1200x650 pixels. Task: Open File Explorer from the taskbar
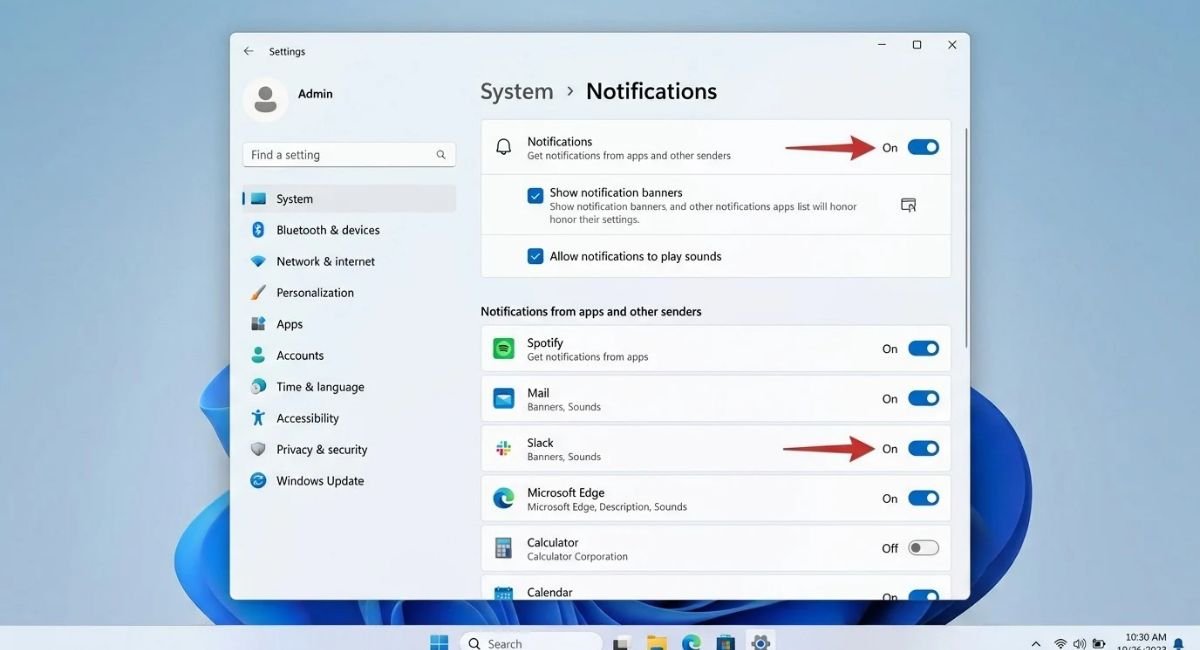656,643
